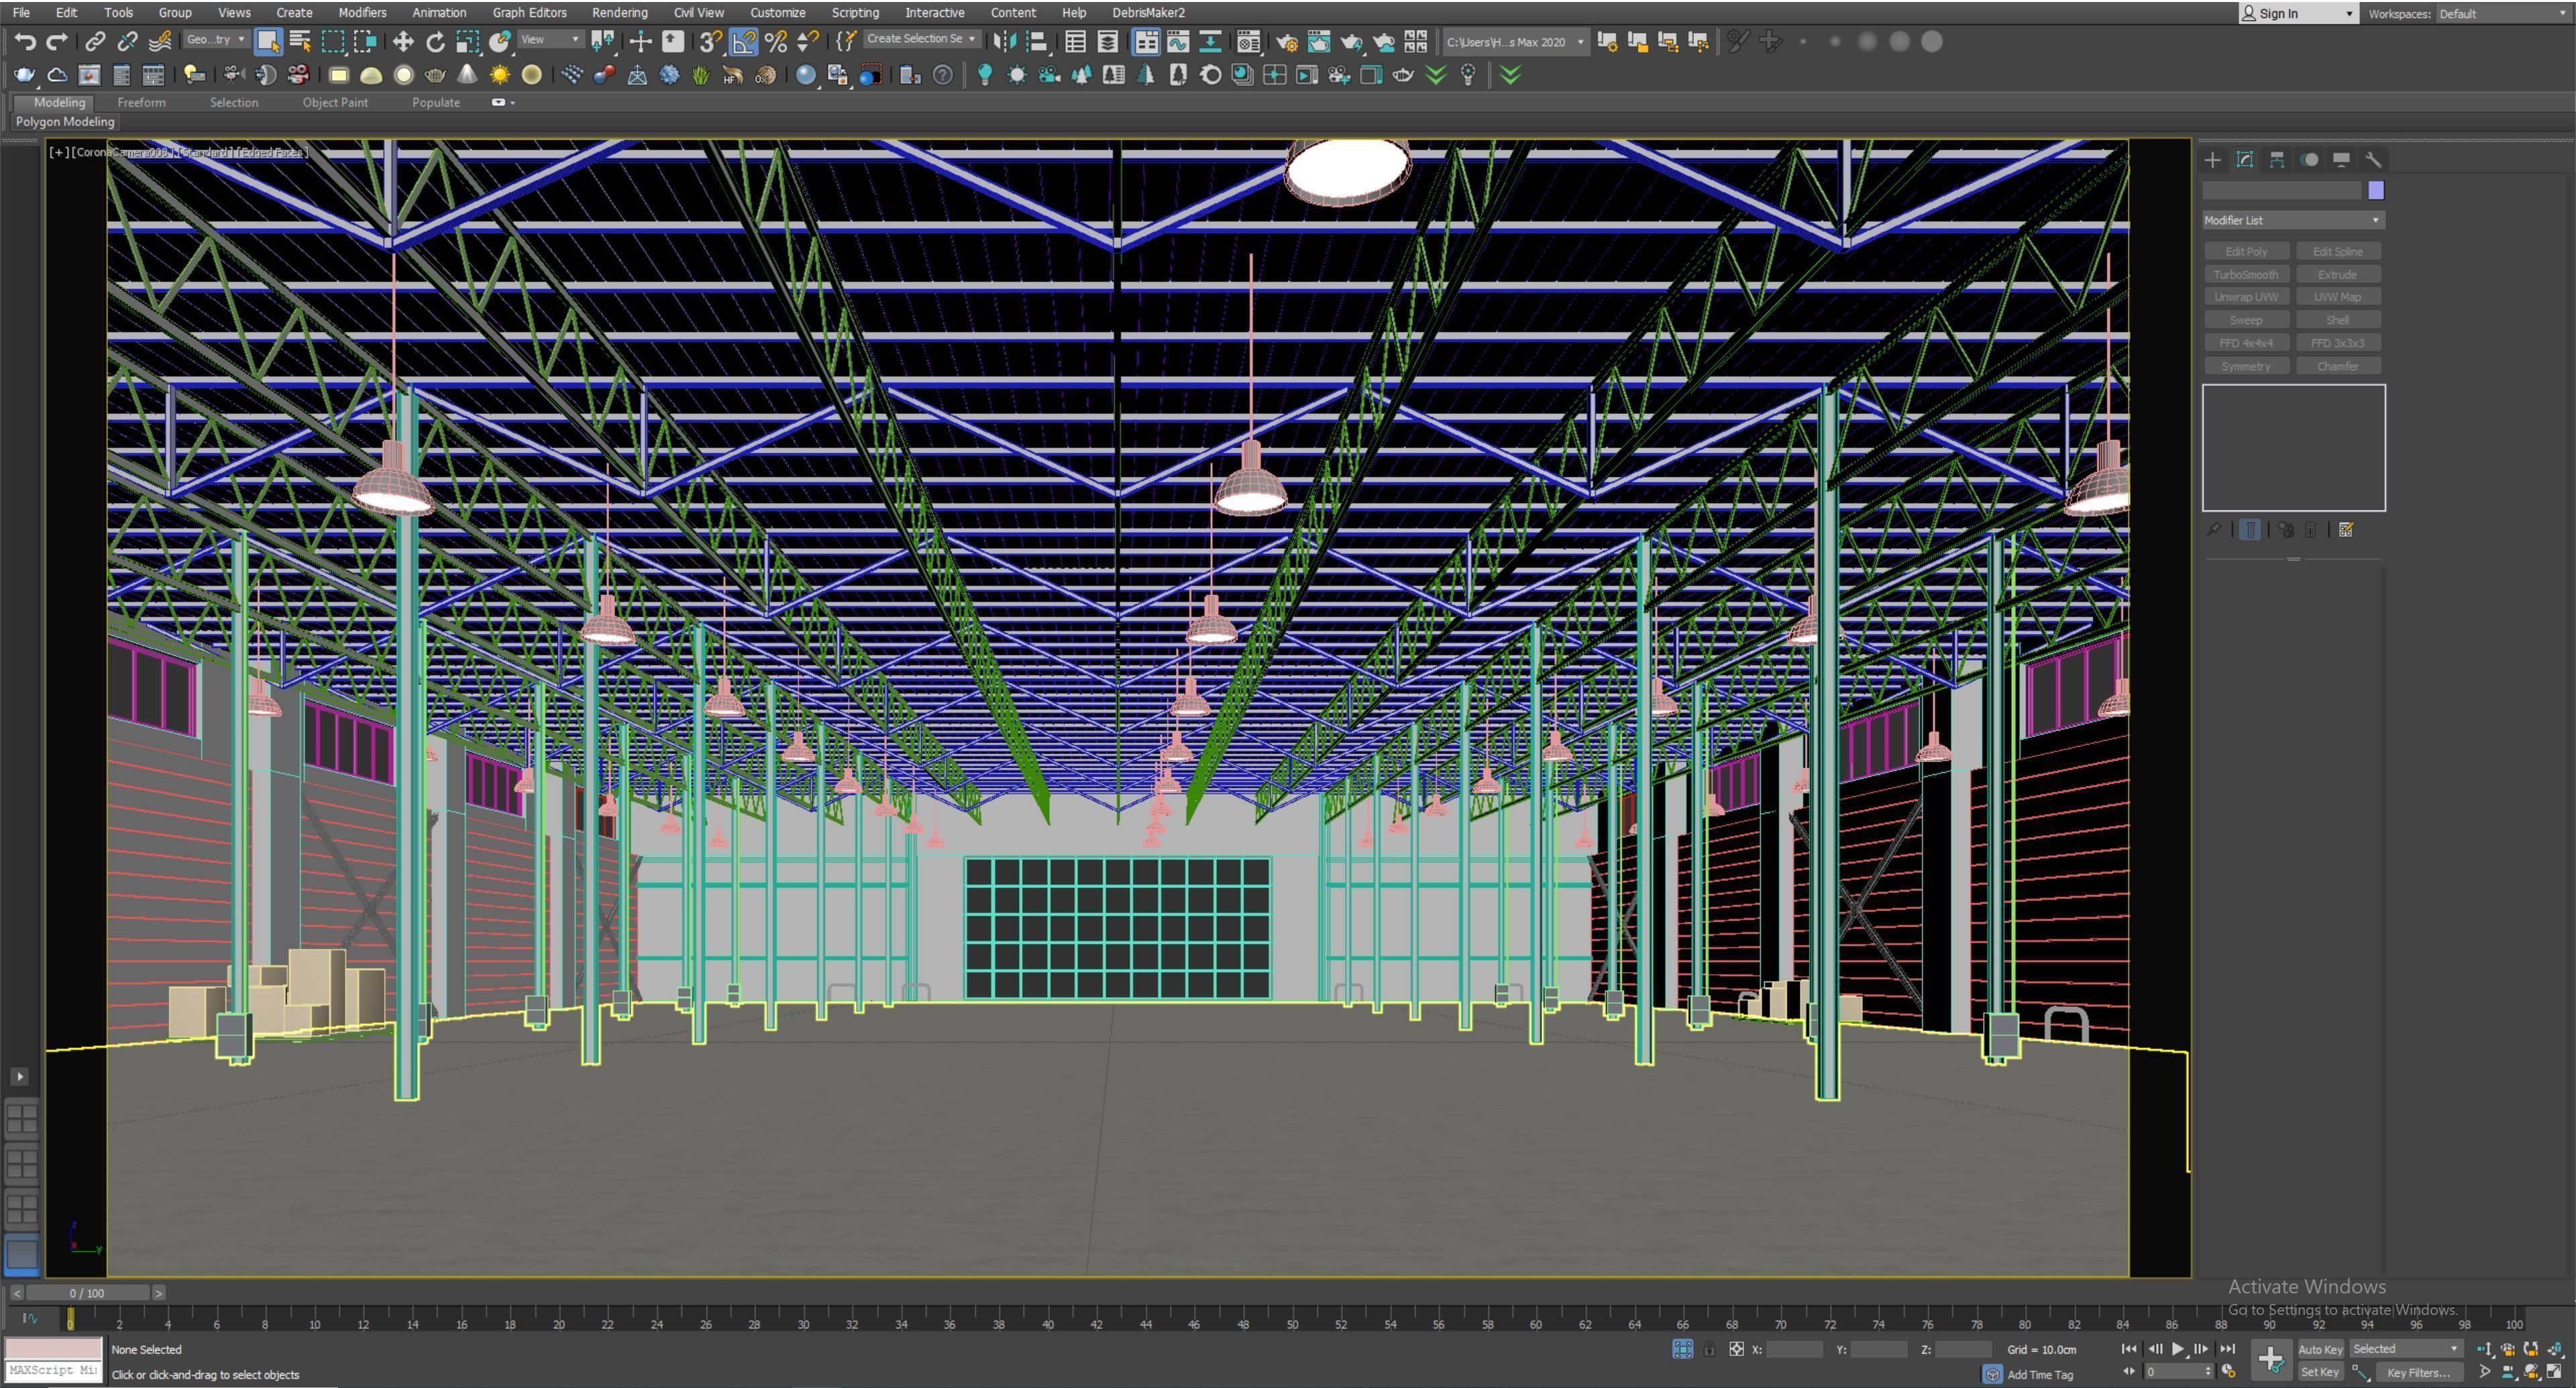Open the Hierarchy command panel tab
Image resolution: width=2576 pixels, height=1388 pixels.
[x=2277, y=160]
